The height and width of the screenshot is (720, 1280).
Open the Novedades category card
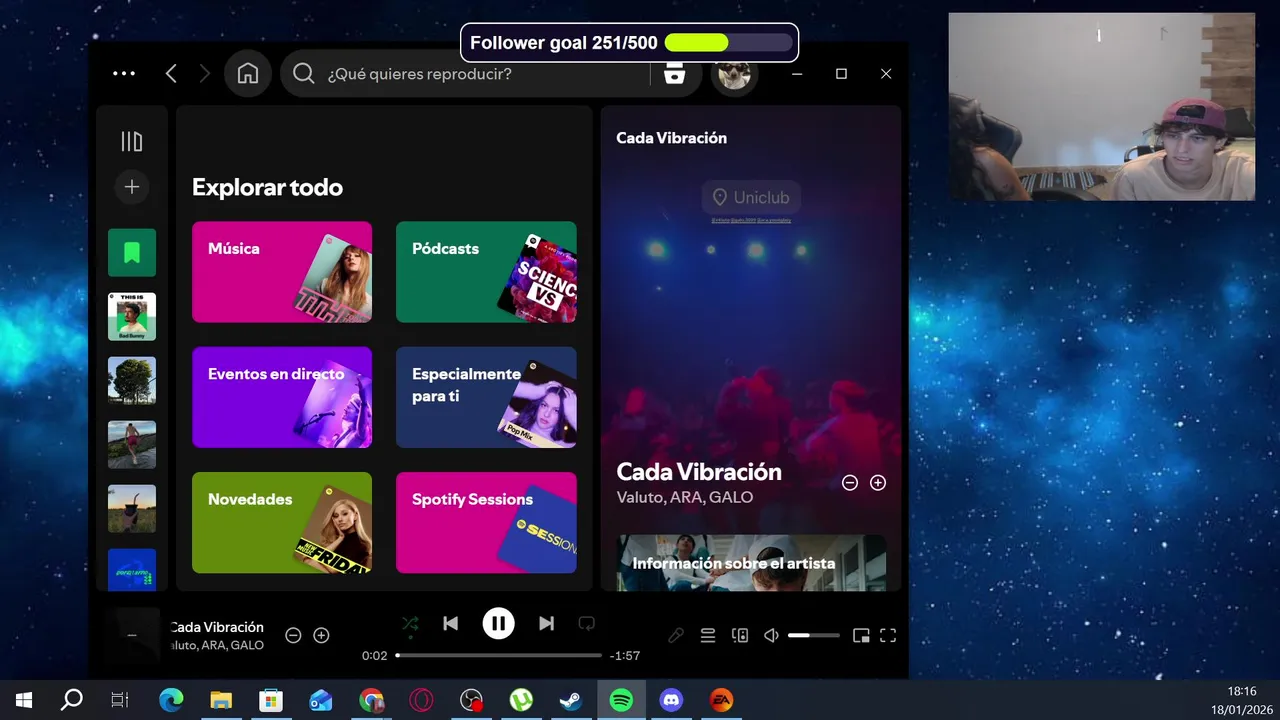coord(282,522)
